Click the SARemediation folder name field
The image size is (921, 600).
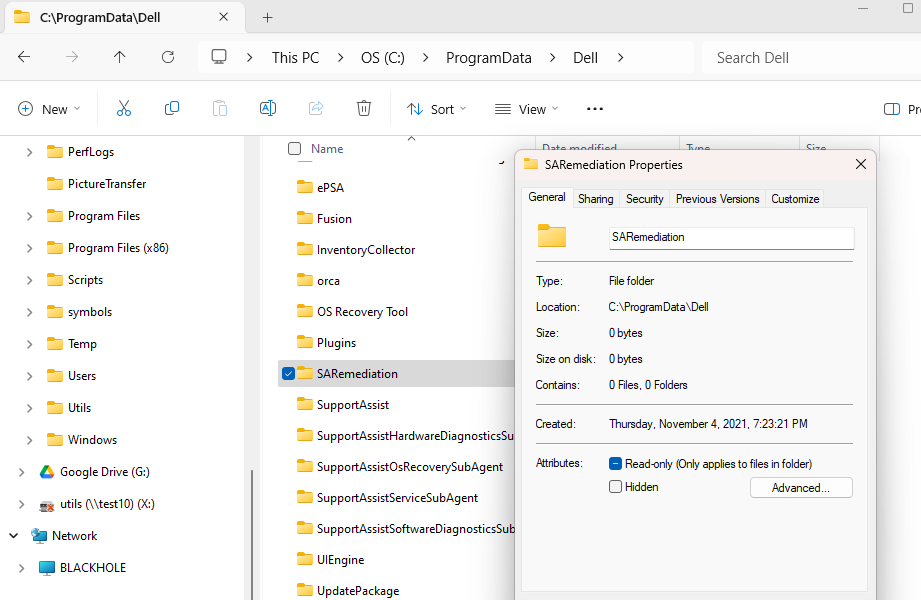click(x=731, y=237)
